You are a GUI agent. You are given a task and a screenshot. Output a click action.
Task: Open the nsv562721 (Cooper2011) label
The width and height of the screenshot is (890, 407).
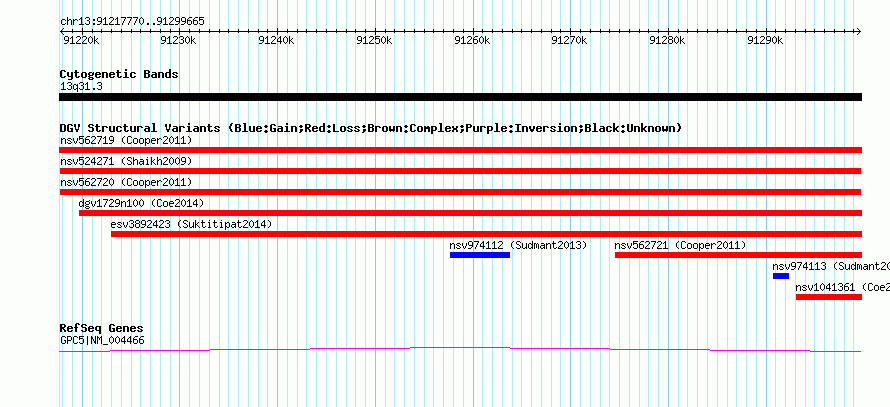(x=681, y=245)
